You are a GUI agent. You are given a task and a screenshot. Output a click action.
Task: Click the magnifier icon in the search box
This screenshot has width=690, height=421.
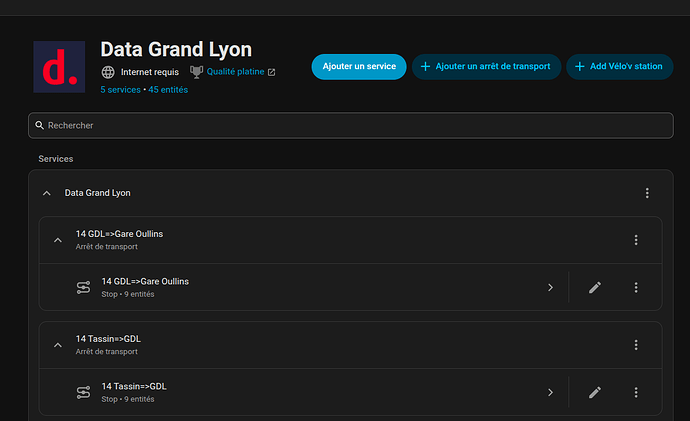tap(40, 125)
